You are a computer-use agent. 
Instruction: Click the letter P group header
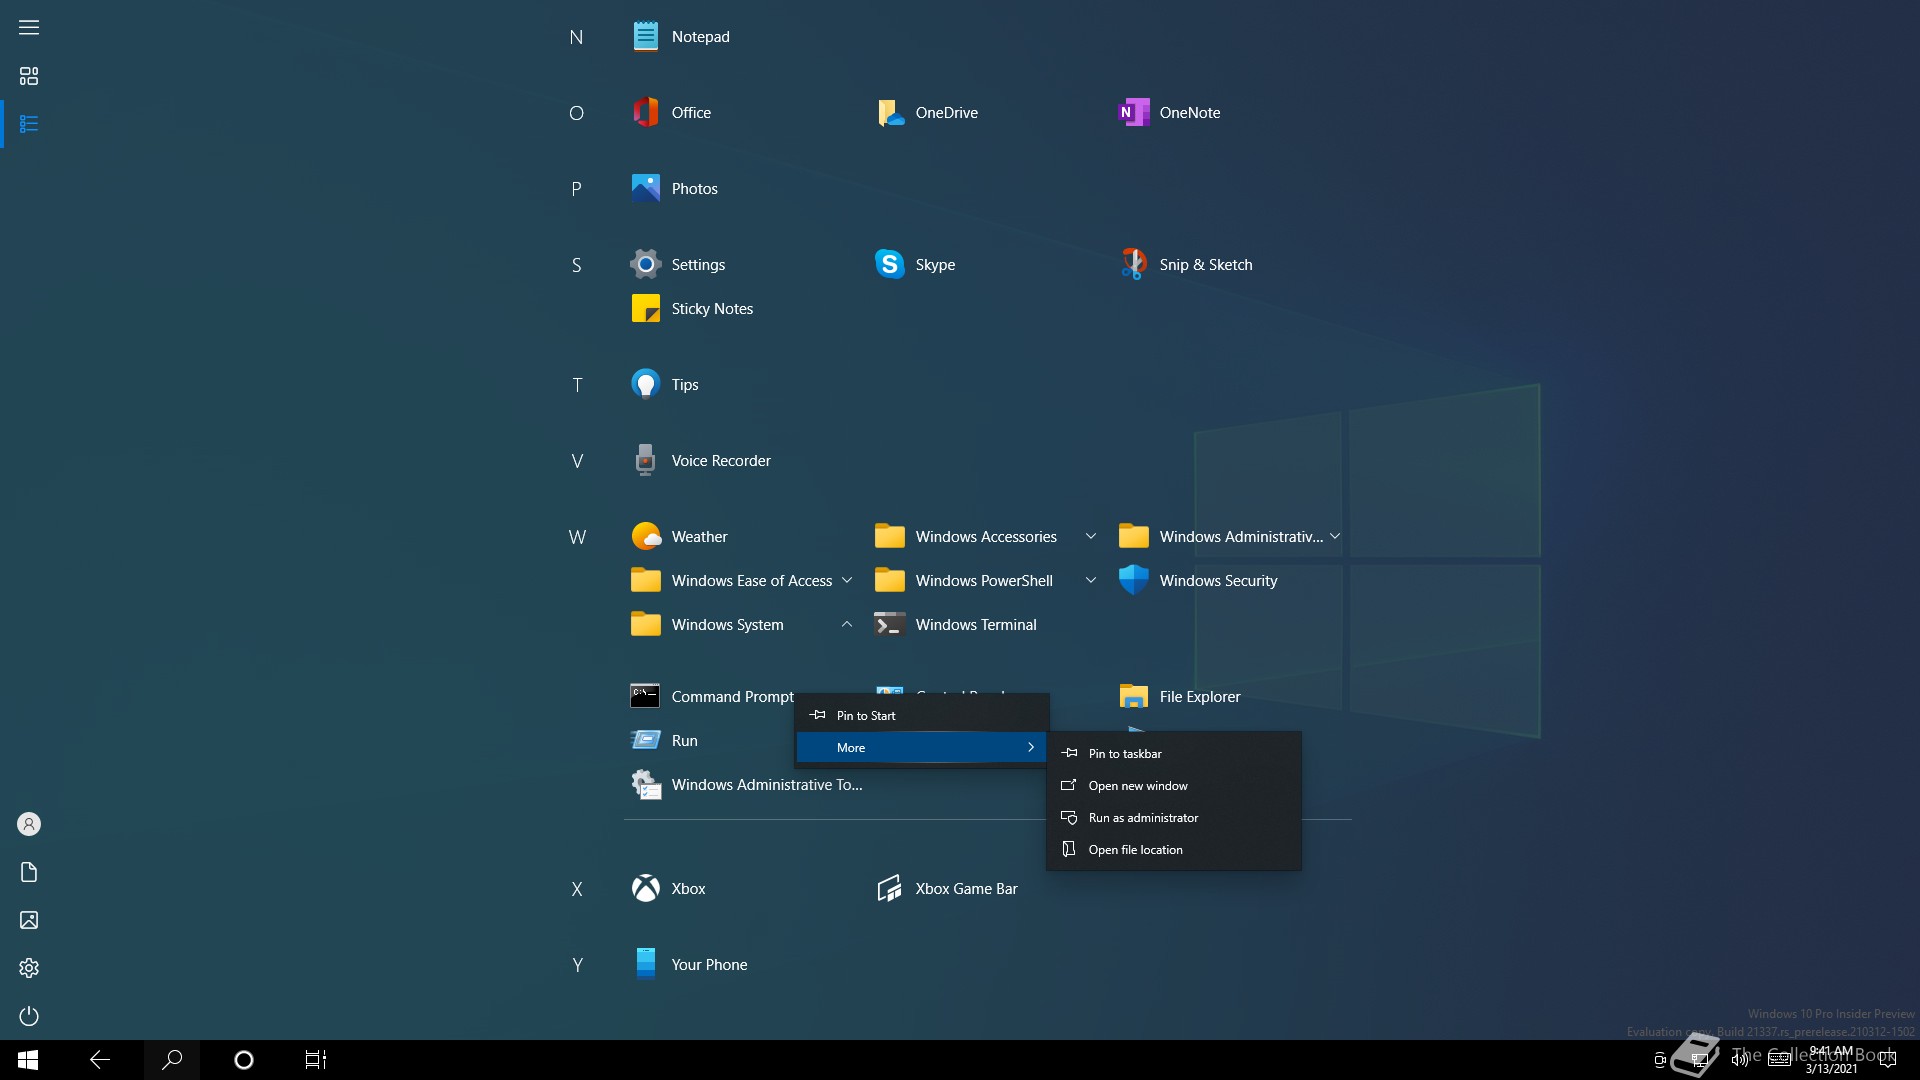pyautogui.click(x=576, y=190)
